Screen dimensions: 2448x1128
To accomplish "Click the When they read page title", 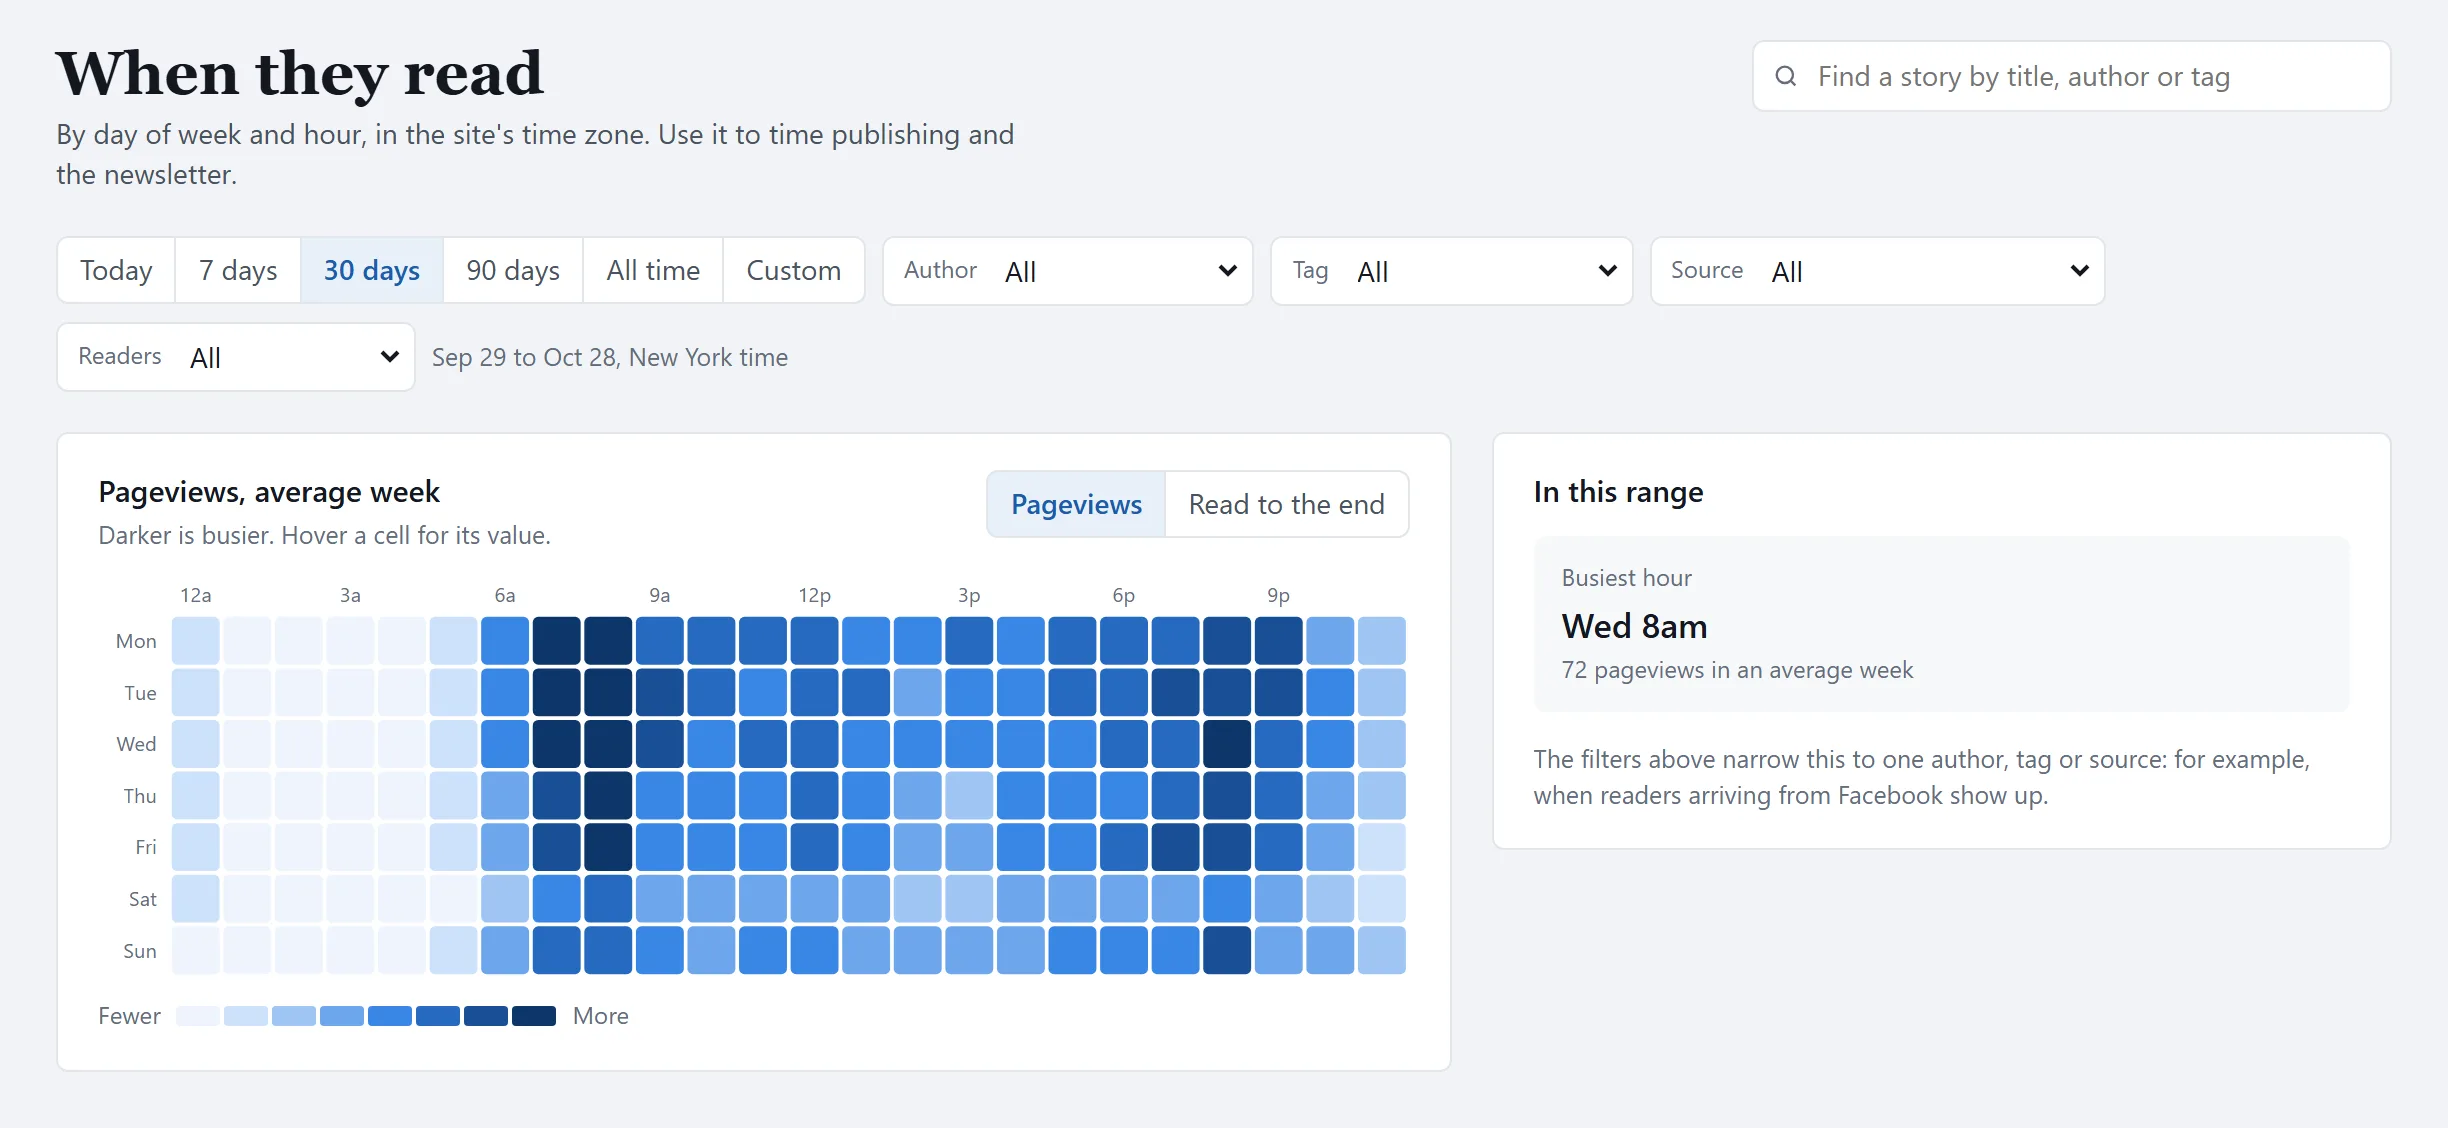I will click(x=300, y=73).
